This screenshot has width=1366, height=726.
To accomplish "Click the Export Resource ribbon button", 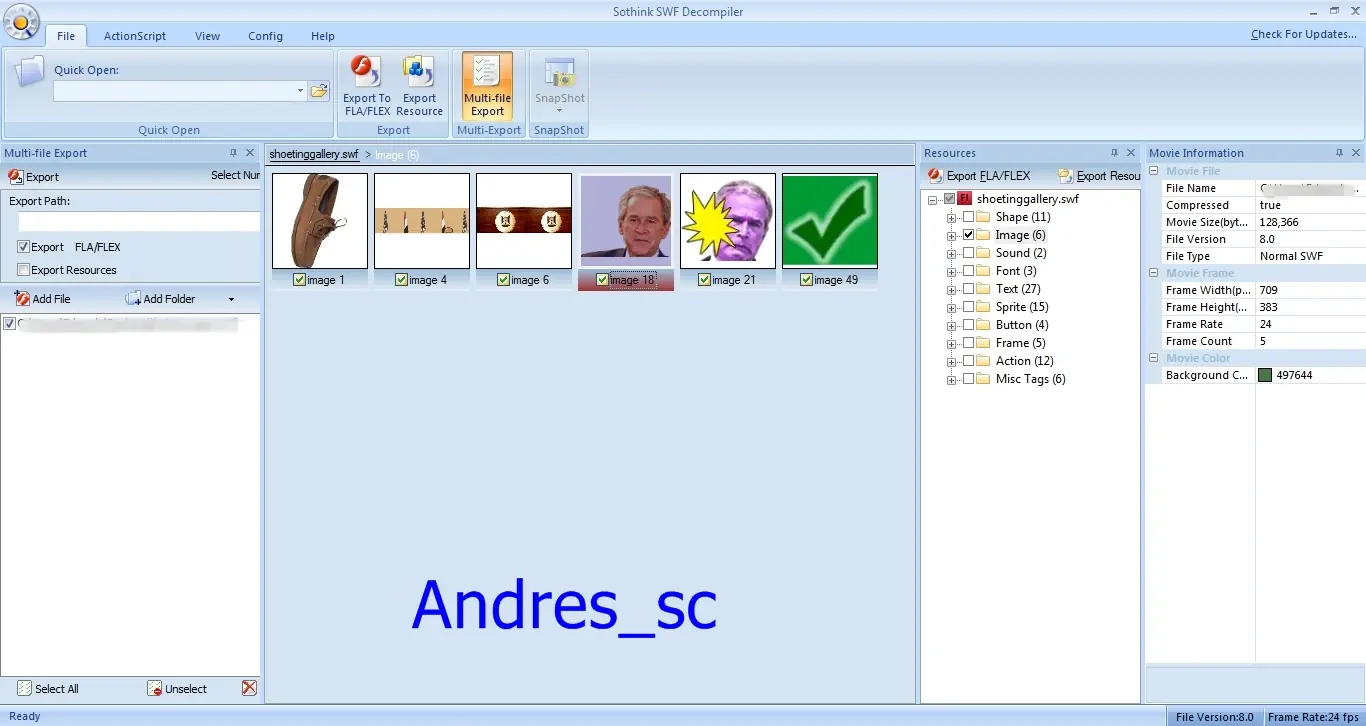I will pyautogui.click(x=419, y=86).
